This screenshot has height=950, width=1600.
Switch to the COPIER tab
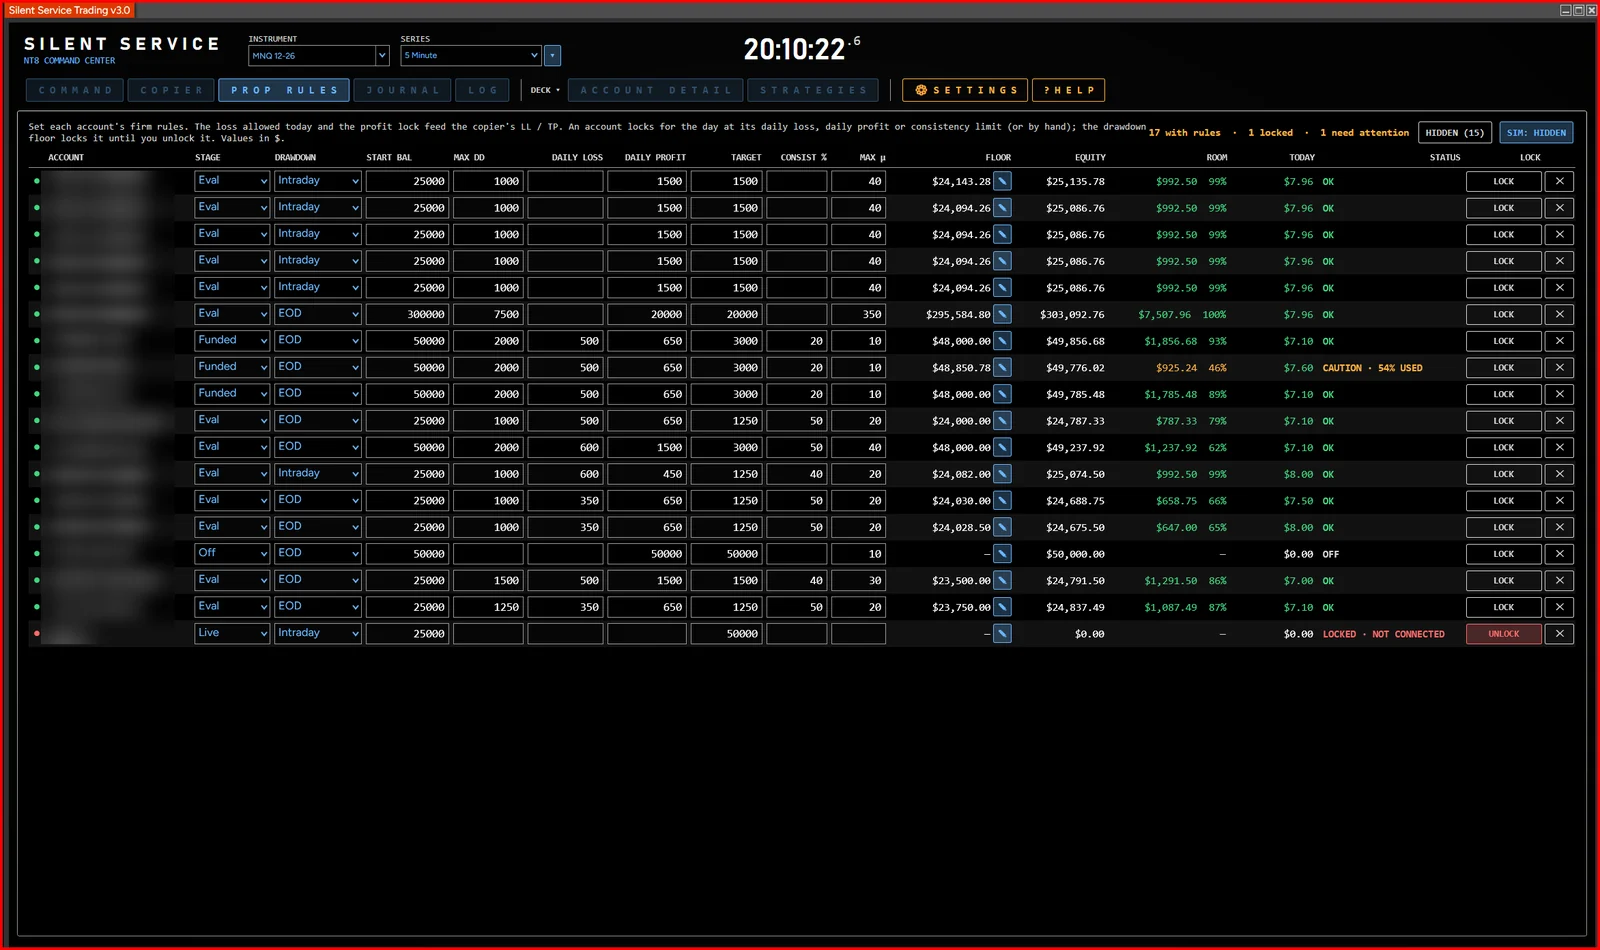click(171, 90)
